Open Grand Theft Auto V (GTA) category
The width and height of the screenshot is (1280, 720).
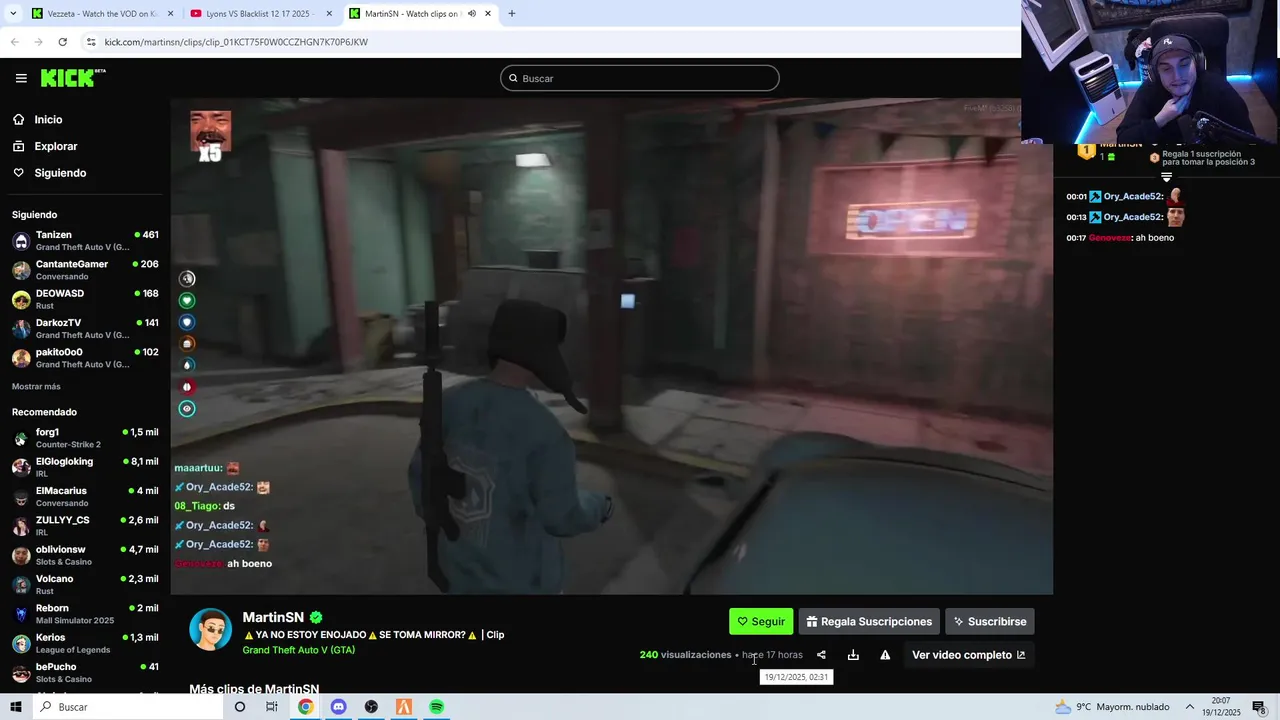coord(298,650)
